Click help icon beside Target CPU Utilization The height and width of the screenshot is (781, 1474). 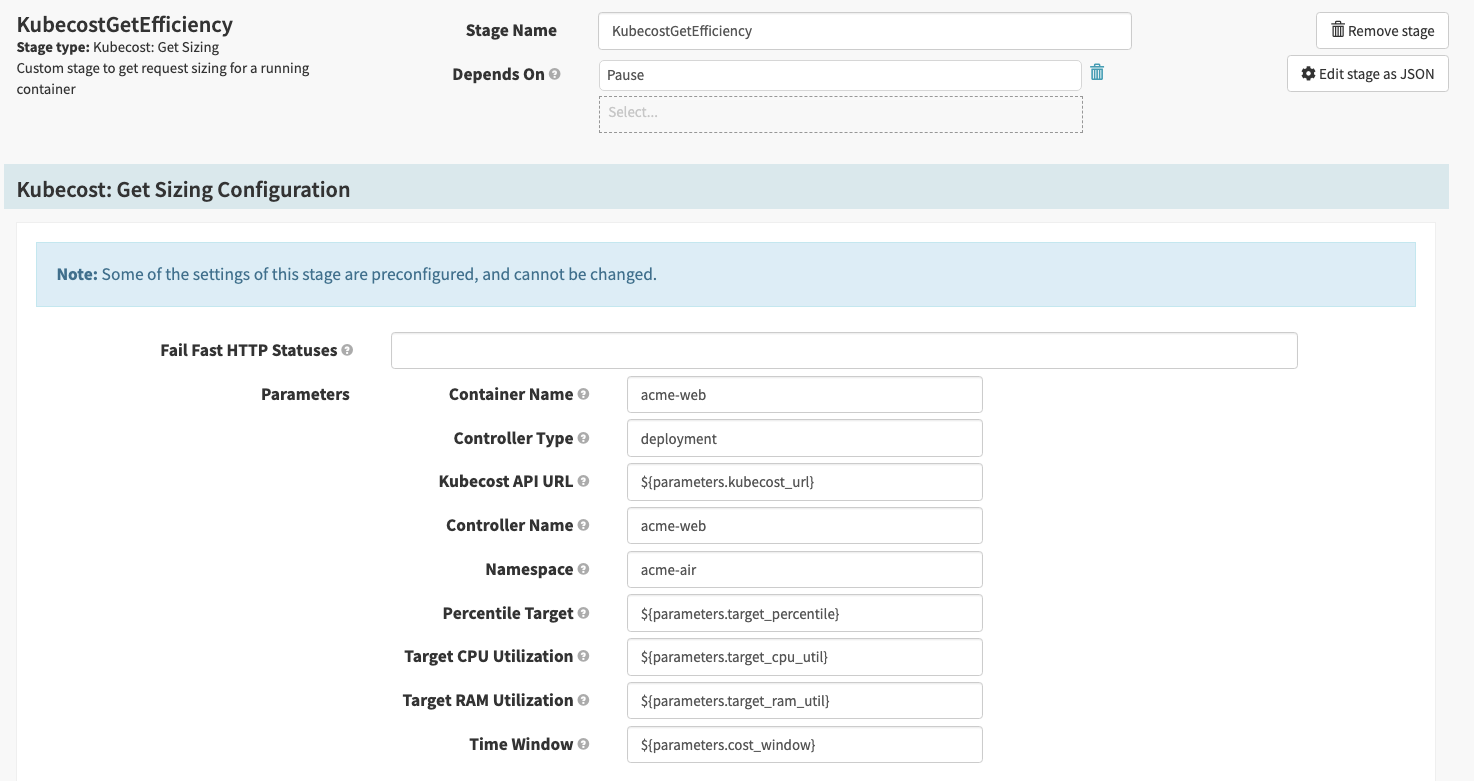point(583,656)
